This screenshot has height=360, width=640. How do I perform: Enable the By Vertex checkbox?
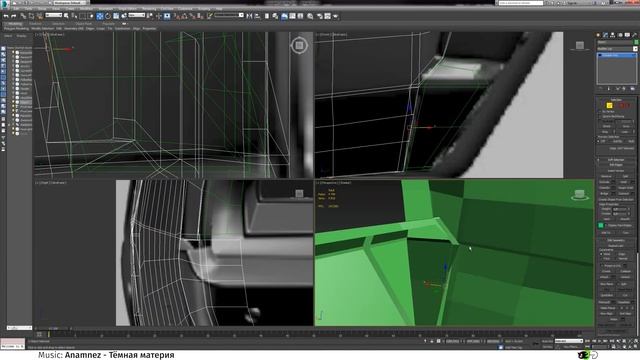pos(600,111)
